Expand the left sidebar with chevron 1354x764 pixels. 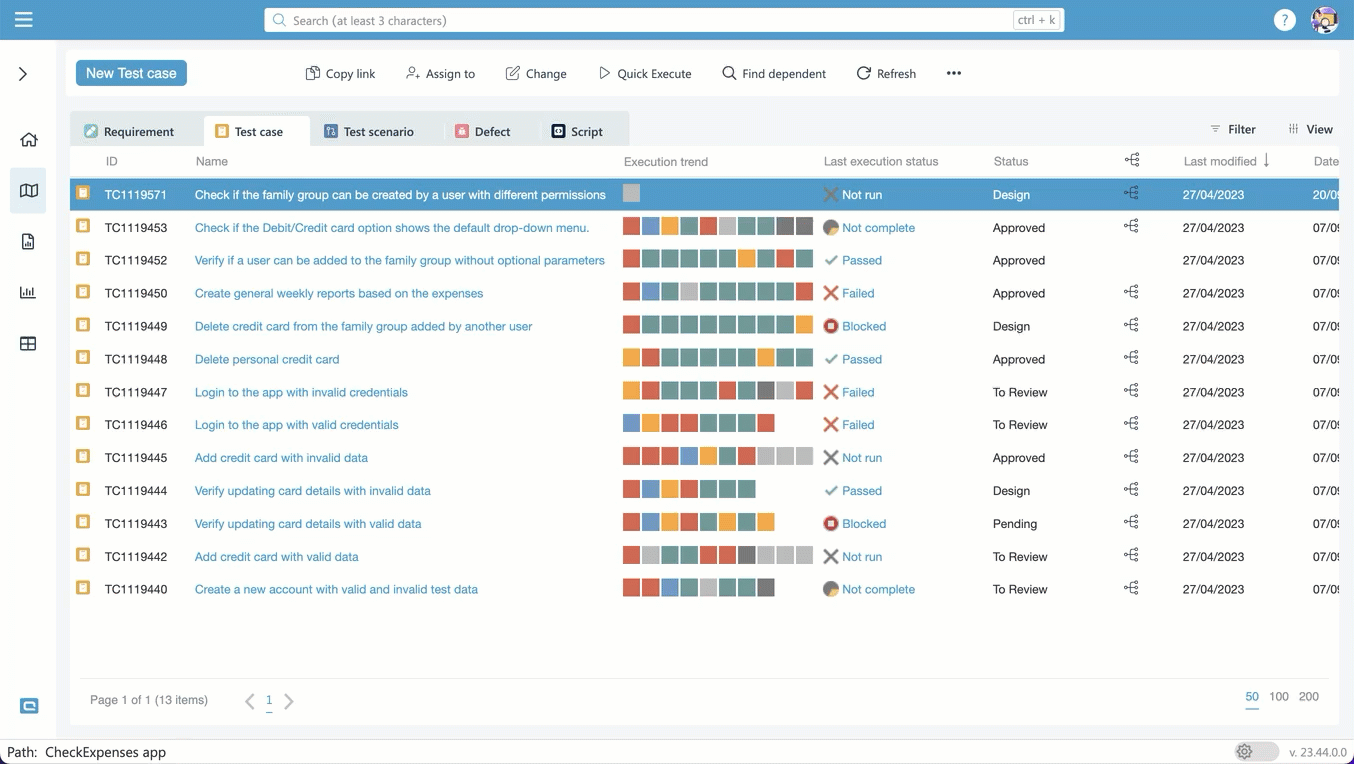coord(23,74)
